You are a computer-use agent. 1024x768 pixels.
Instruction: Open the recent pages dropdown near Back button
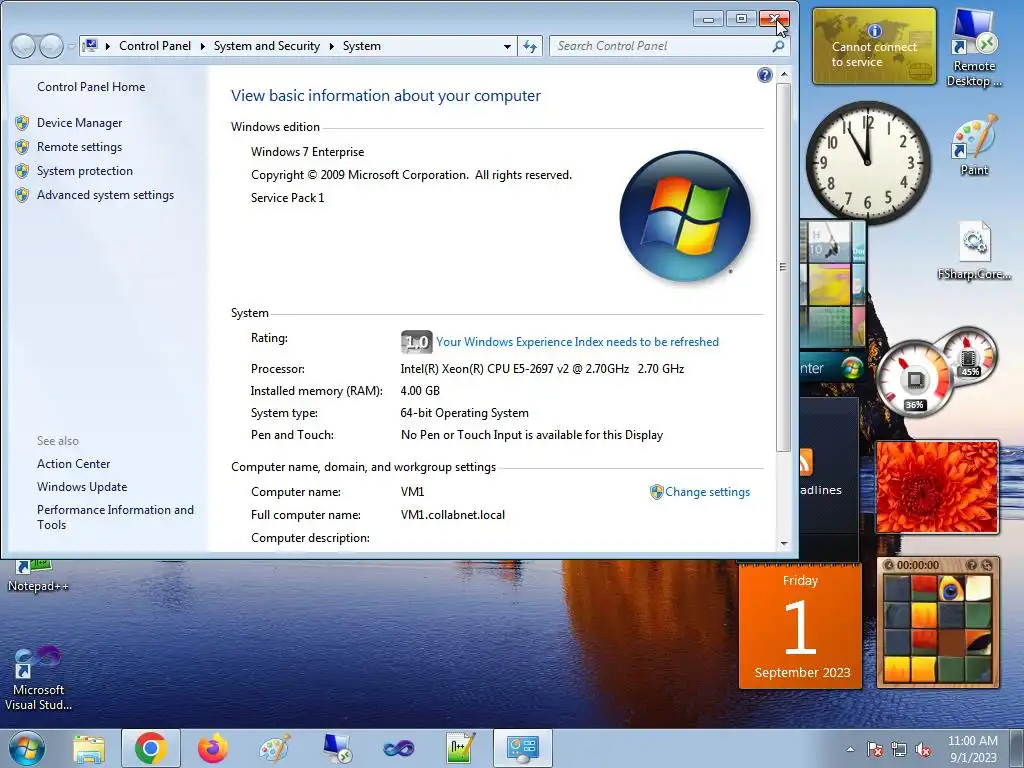pyautogui.click(x=71, y=46)
